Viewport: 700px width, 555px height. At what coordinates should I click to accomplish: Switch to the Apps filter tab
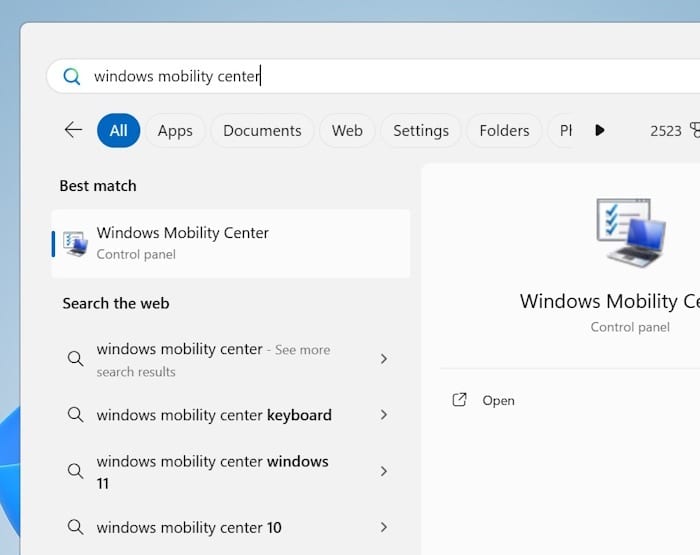point(175,130)
